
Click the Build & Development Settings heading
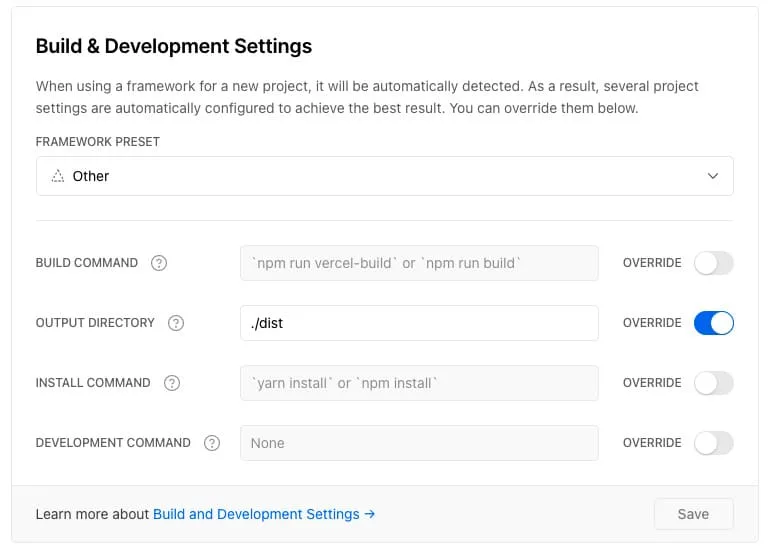pos(174,46)
